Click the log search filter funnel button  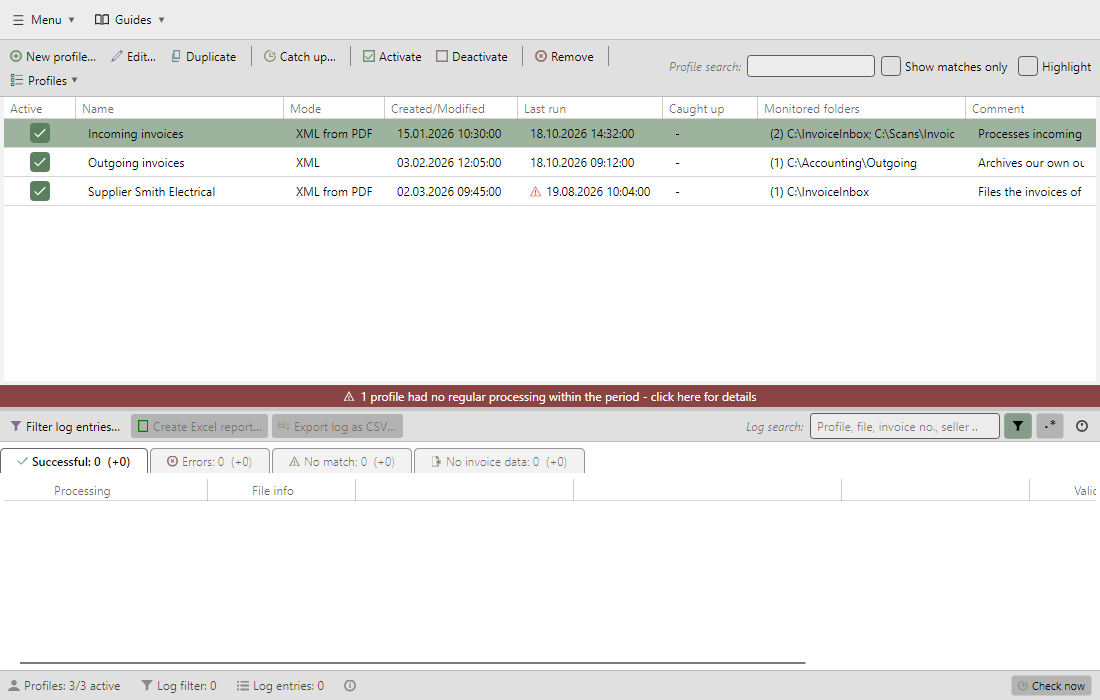[x=1018, y=426]
